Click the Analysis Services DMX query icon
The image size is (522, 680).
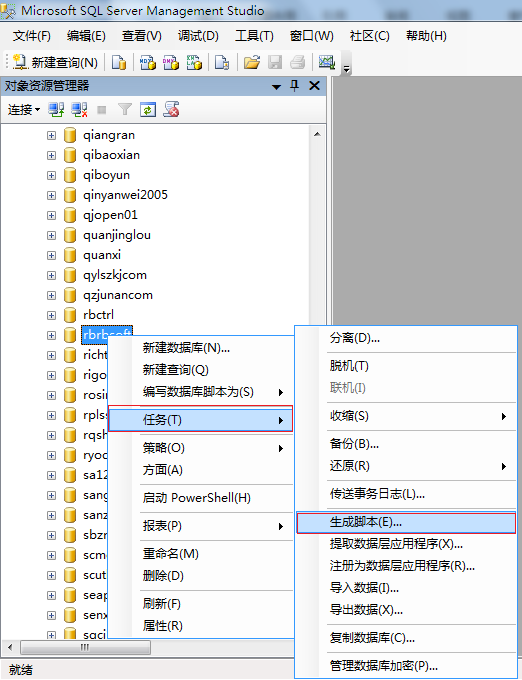(x=171, y=63)
